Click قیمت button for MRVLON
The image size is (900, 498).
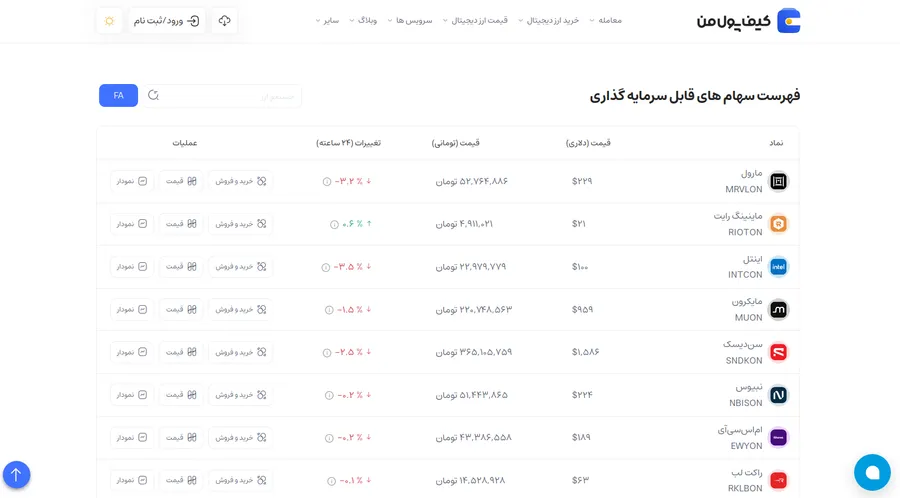[181, 181]
